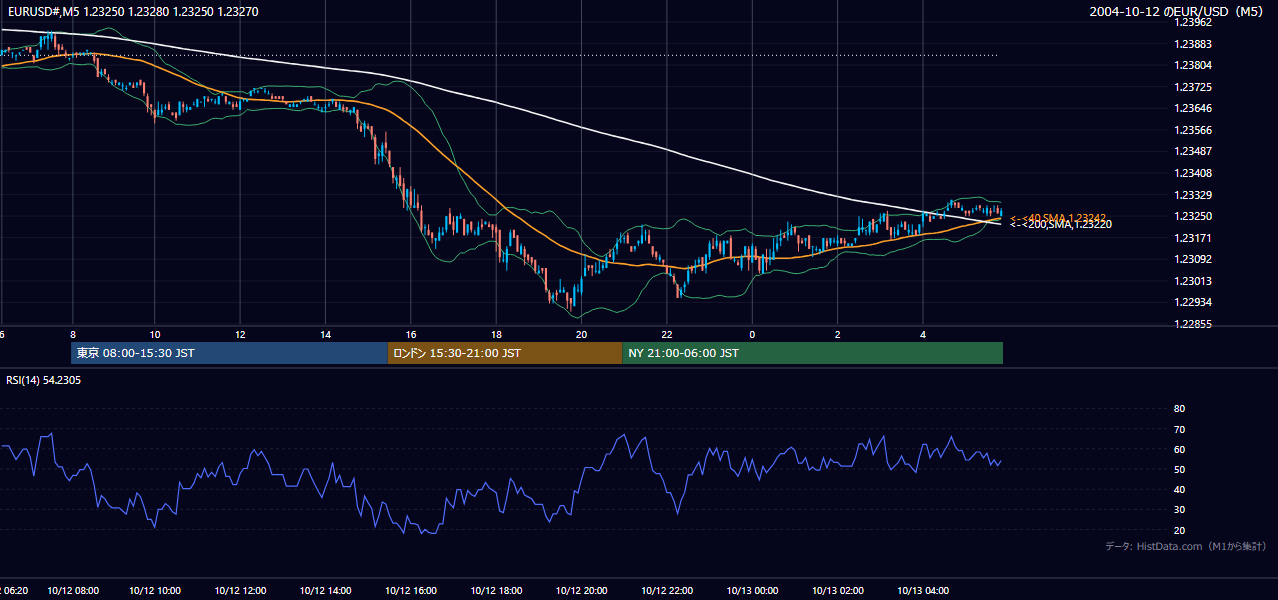
Task: Click RSI scale level 50
Action: click(1179, 469)
